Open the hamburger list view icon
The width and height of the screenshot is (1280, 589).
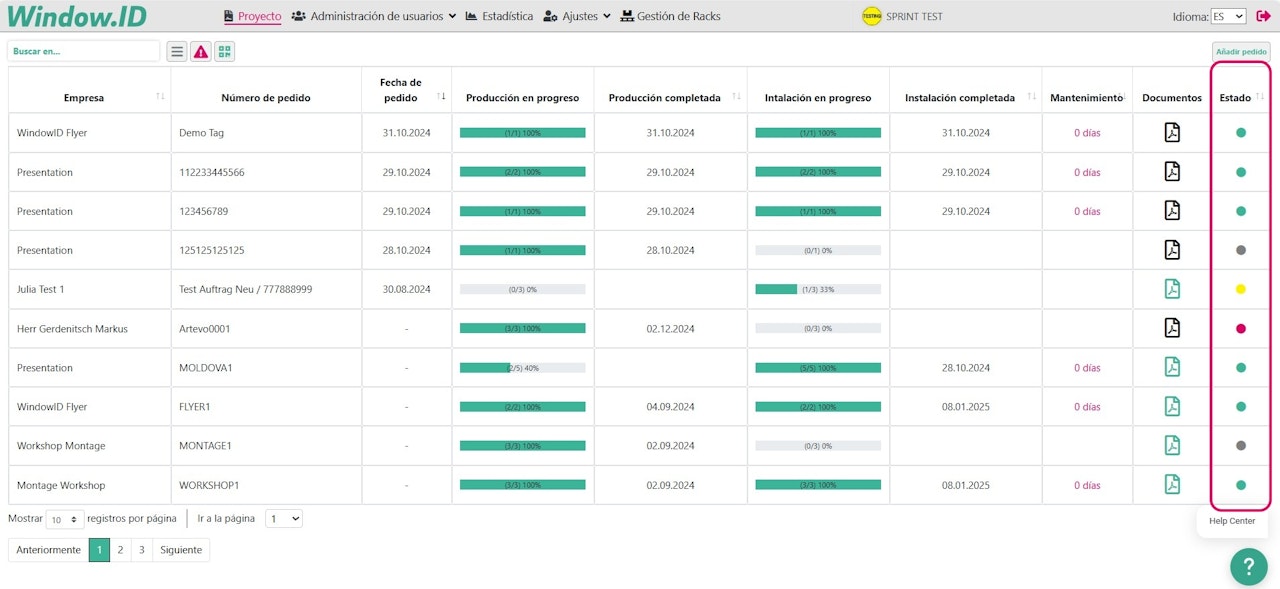177,51
